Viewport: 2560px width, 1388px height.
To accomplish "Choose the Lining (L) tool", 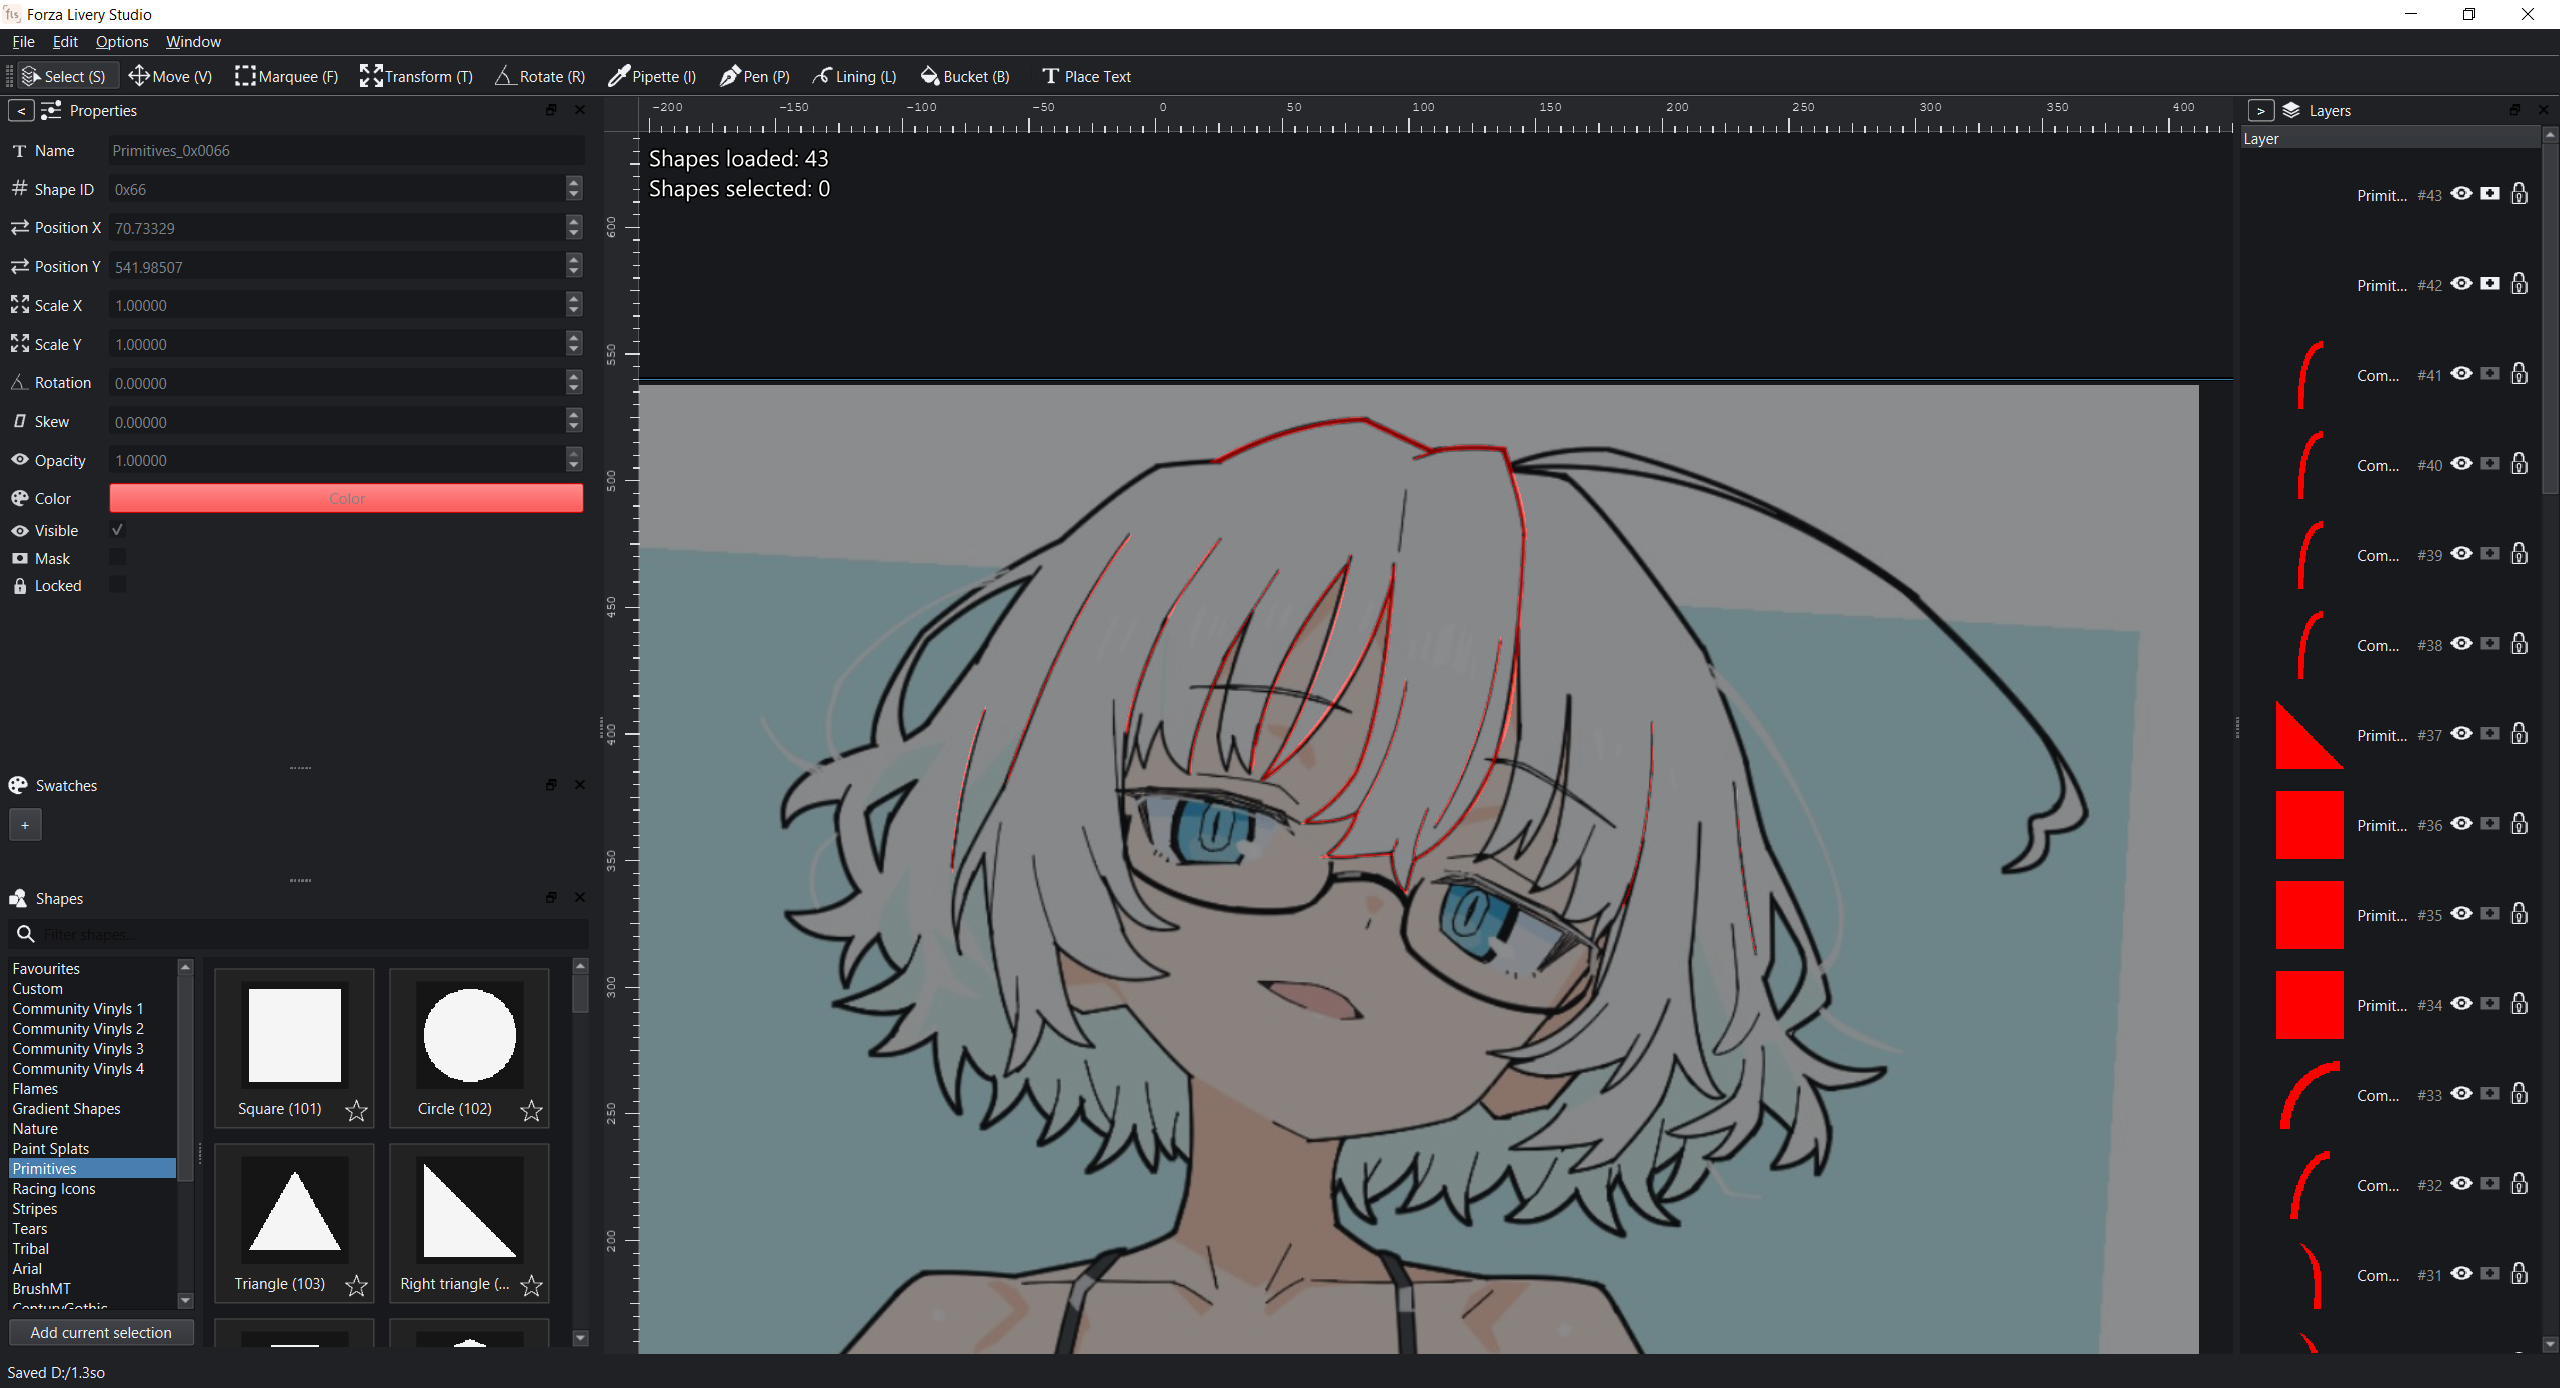I will (855, 76).
